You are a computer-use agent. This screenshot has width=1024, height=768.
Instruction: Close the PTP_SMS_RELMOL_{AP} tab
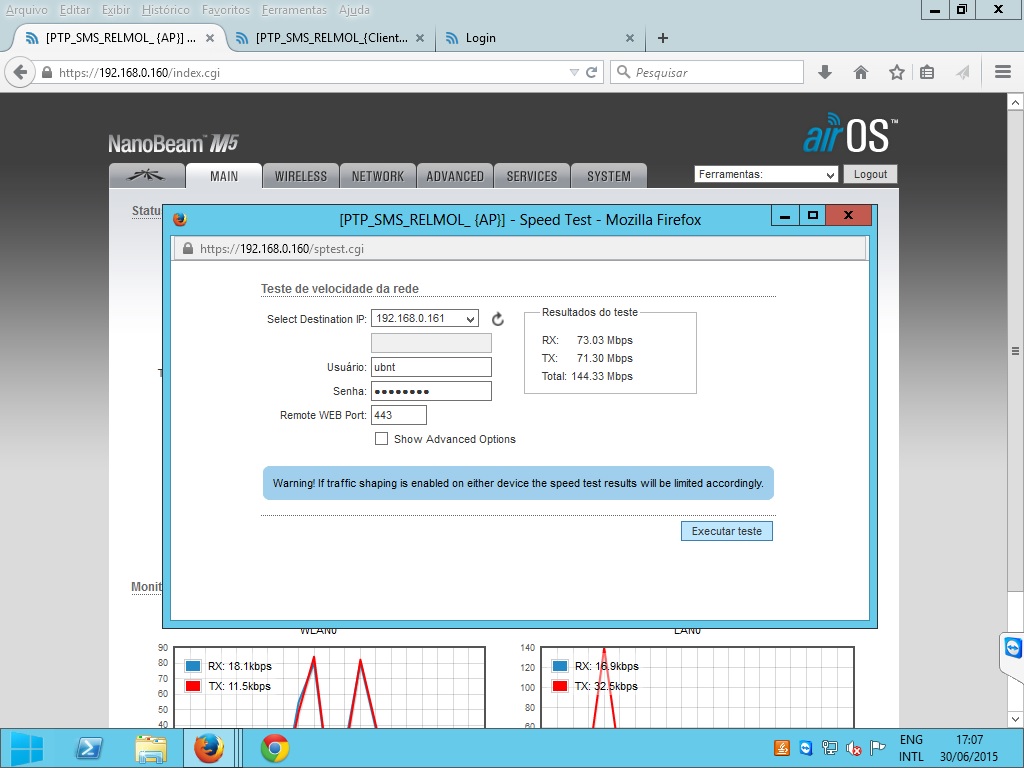[x=210, y=38]
